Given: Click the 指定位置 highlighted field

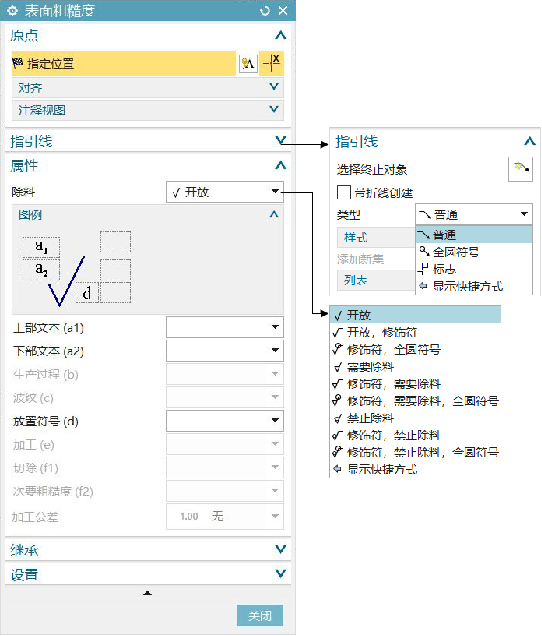Looking at the screenshot, I should click(123, 63).
